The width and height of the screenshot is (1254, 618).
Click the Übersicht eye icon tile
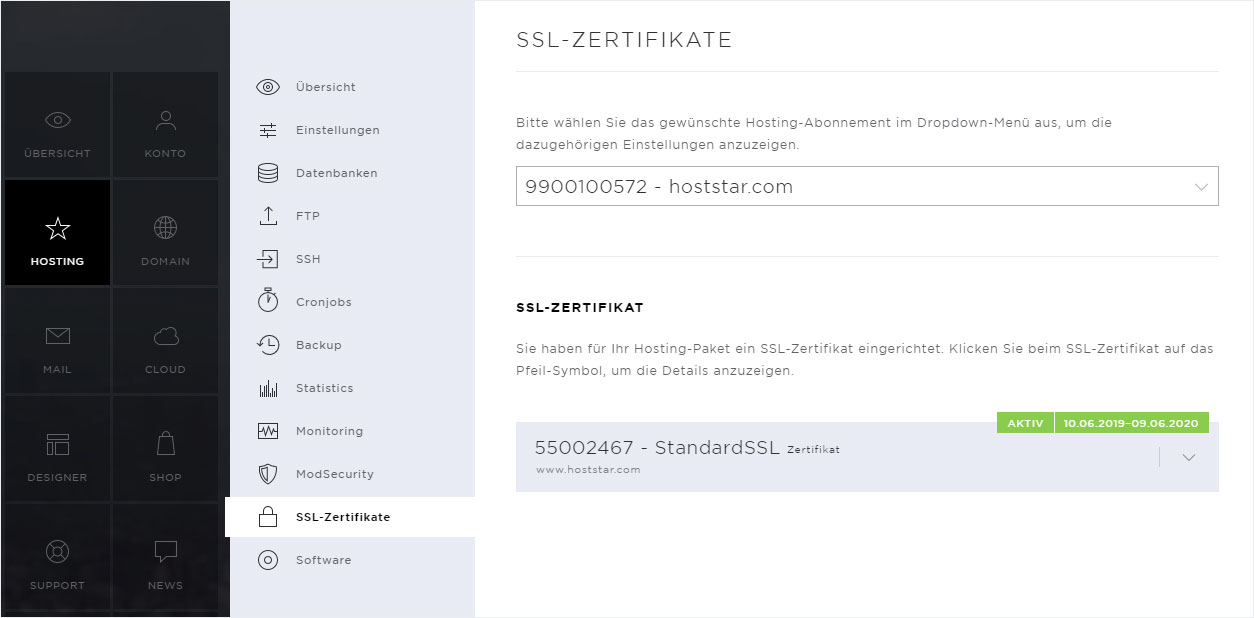pos(57,125)
